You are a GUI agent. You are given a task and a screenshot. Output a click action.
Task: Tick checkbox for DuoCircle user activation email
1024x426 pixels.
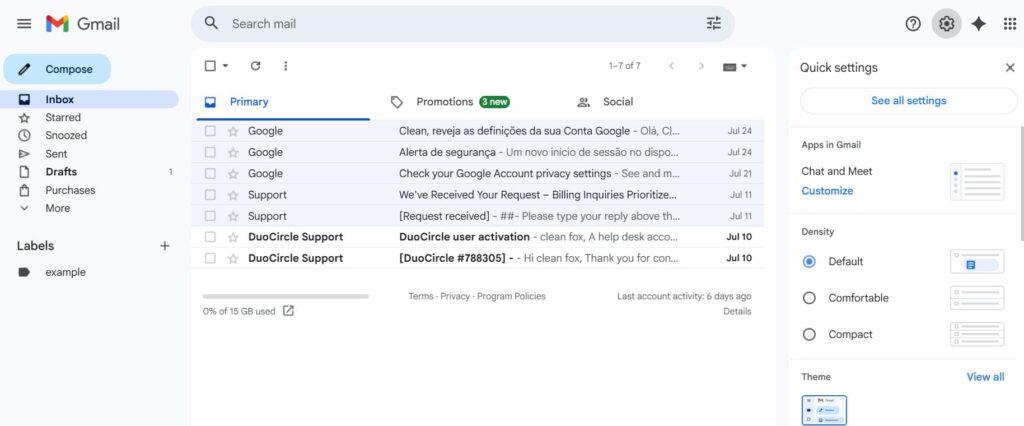[210, 237]
